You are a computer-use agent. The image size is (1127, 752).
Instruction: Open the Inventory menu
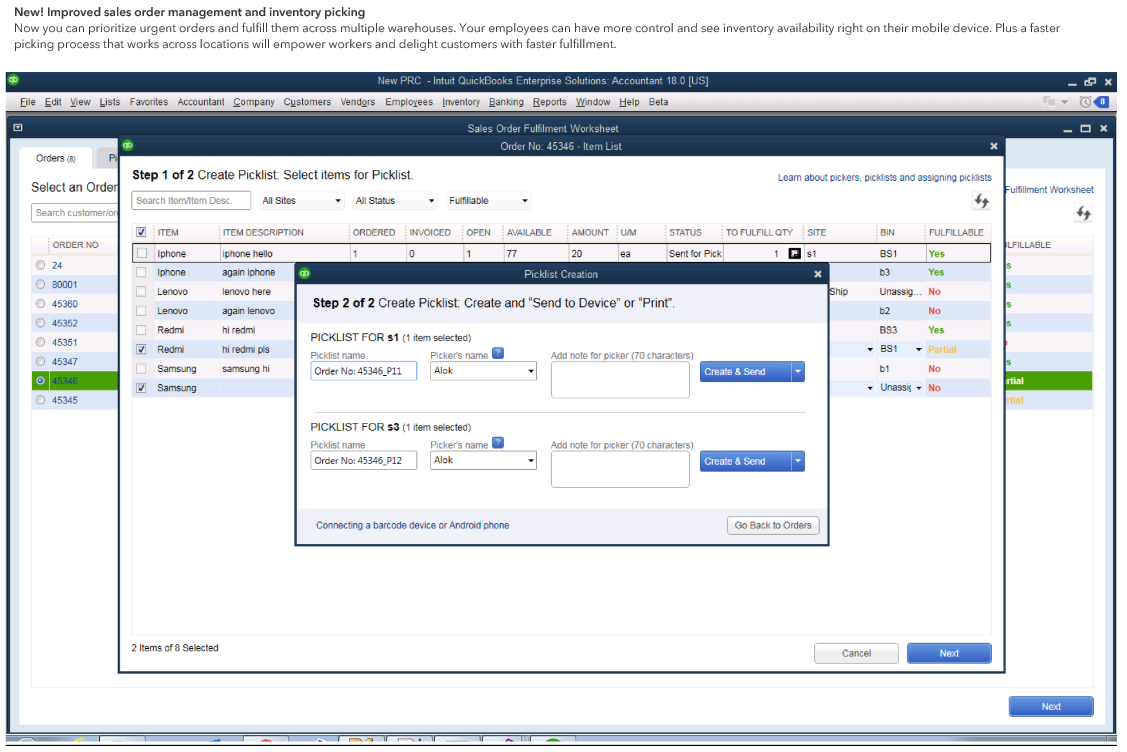(461, 102)
